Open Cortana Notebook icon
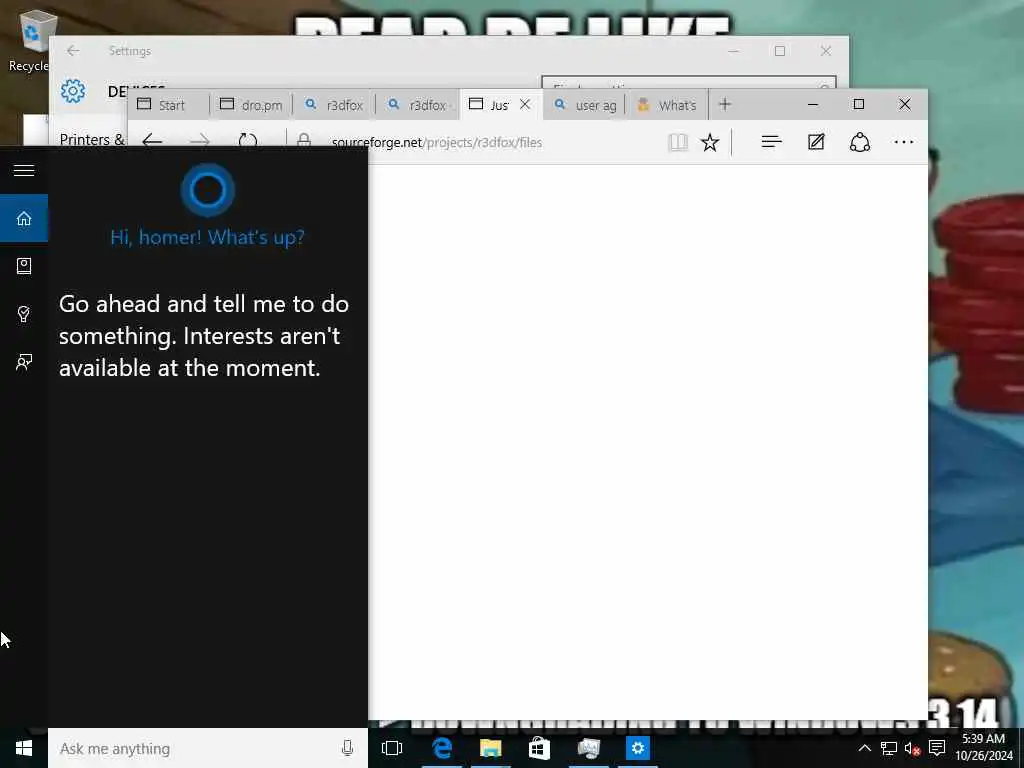 (24, 266)
